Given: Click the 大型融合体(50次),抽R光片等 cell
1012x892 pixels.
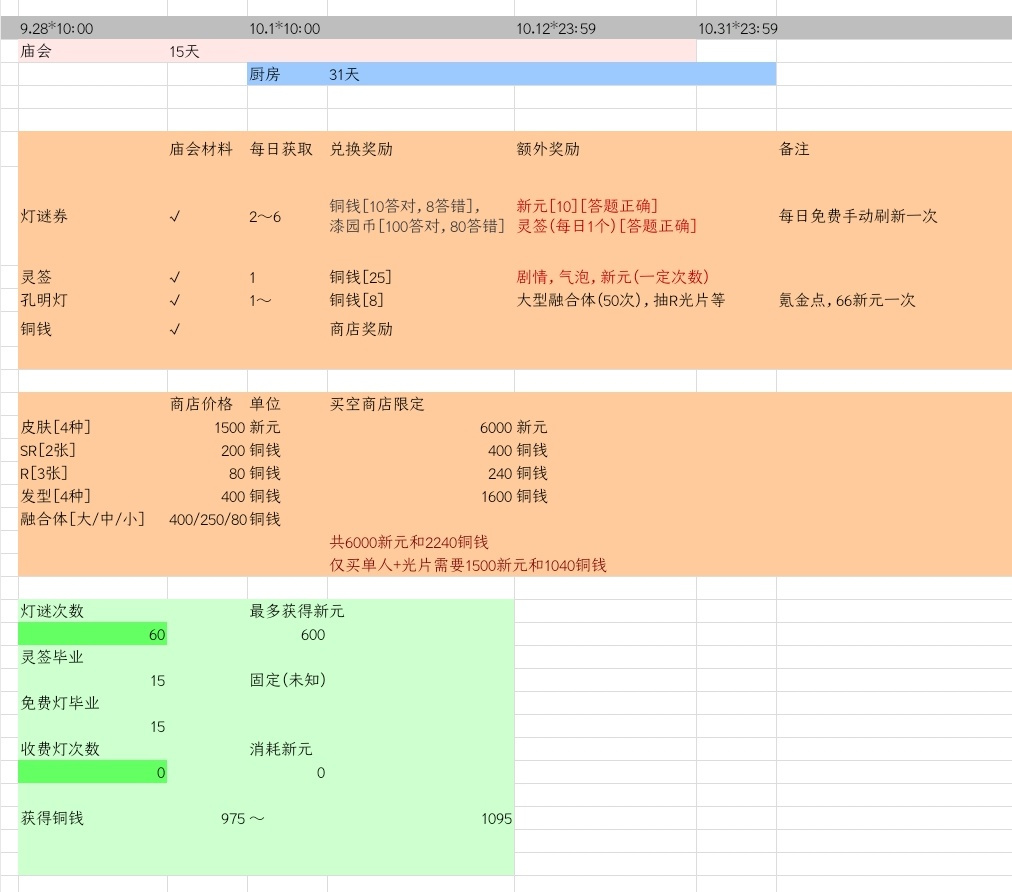Looking at the screenshot, I should click(x=621, y=300).
